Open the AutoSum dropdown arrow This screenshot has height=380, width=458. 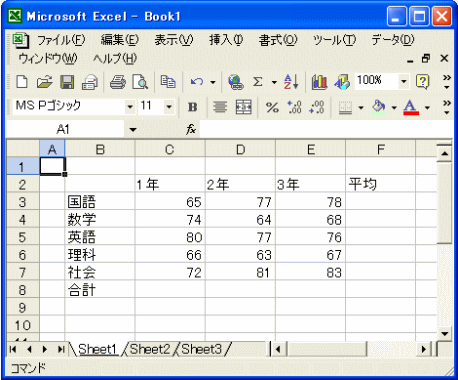[x=274, y=82]
